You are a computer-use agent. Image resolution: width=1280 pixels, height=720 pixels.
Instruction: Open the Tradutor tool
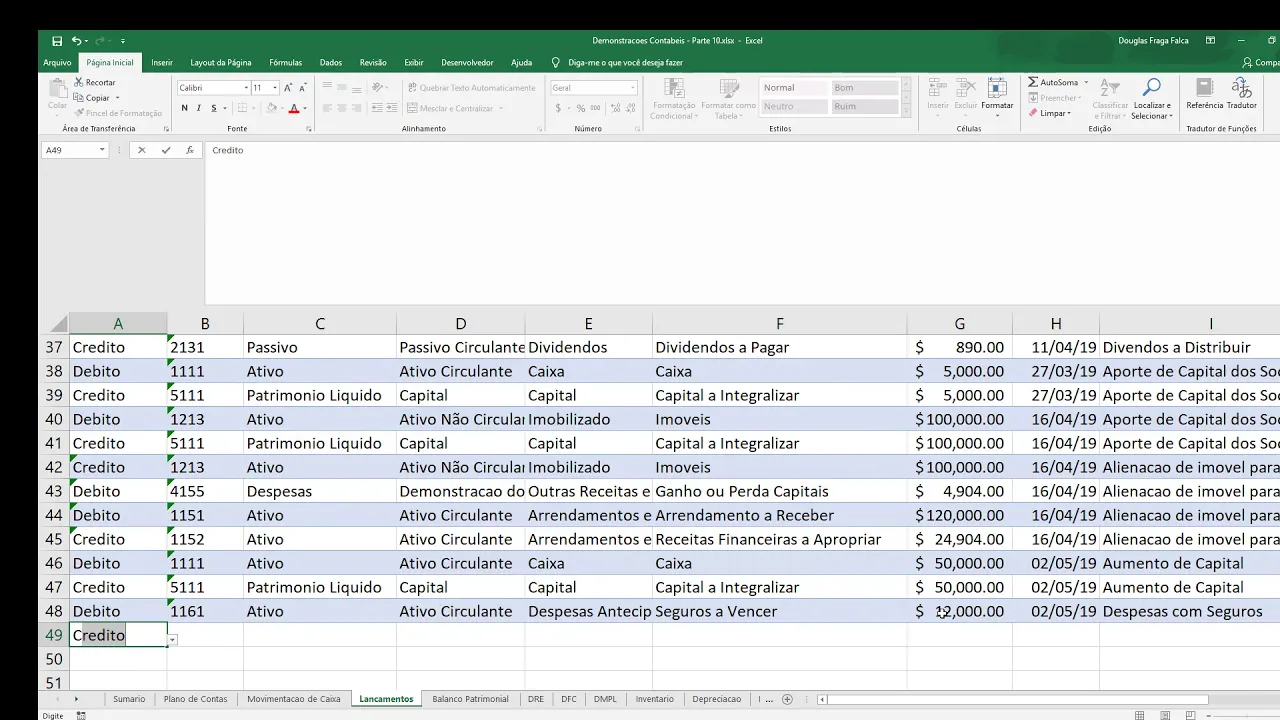[x=1242, y=95]
